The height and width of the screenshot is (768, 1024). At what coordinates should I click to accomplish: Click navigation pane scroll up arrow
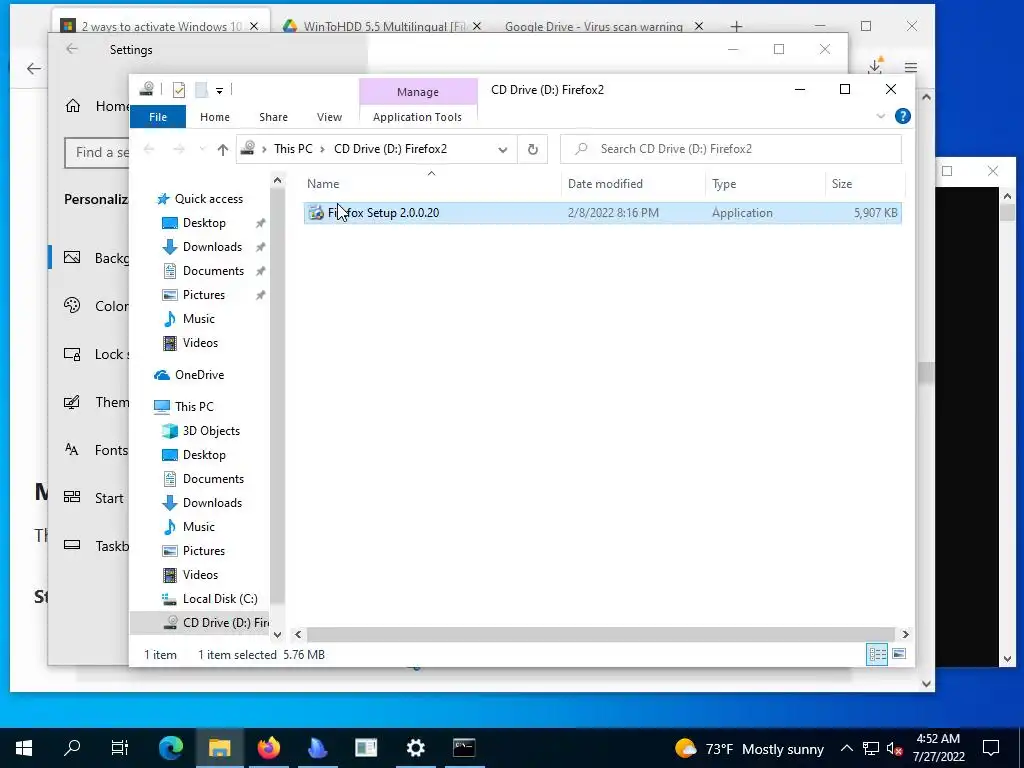tap(278, 180)
